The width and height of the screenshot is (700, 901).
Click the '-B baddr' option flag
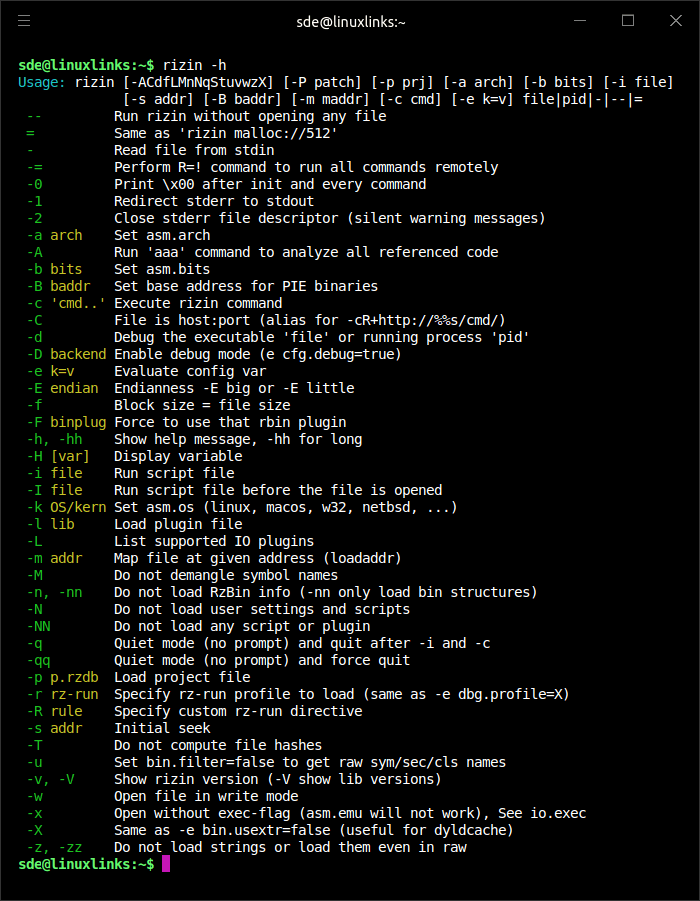click(59, 286)
